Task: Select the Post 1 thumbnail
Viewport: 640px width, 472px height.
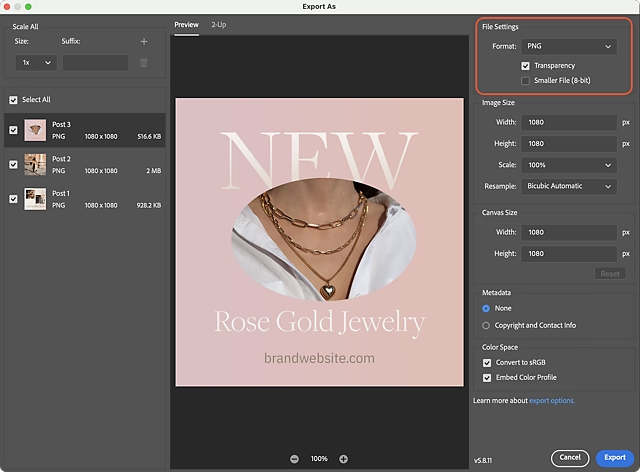Action: [35, 198]
